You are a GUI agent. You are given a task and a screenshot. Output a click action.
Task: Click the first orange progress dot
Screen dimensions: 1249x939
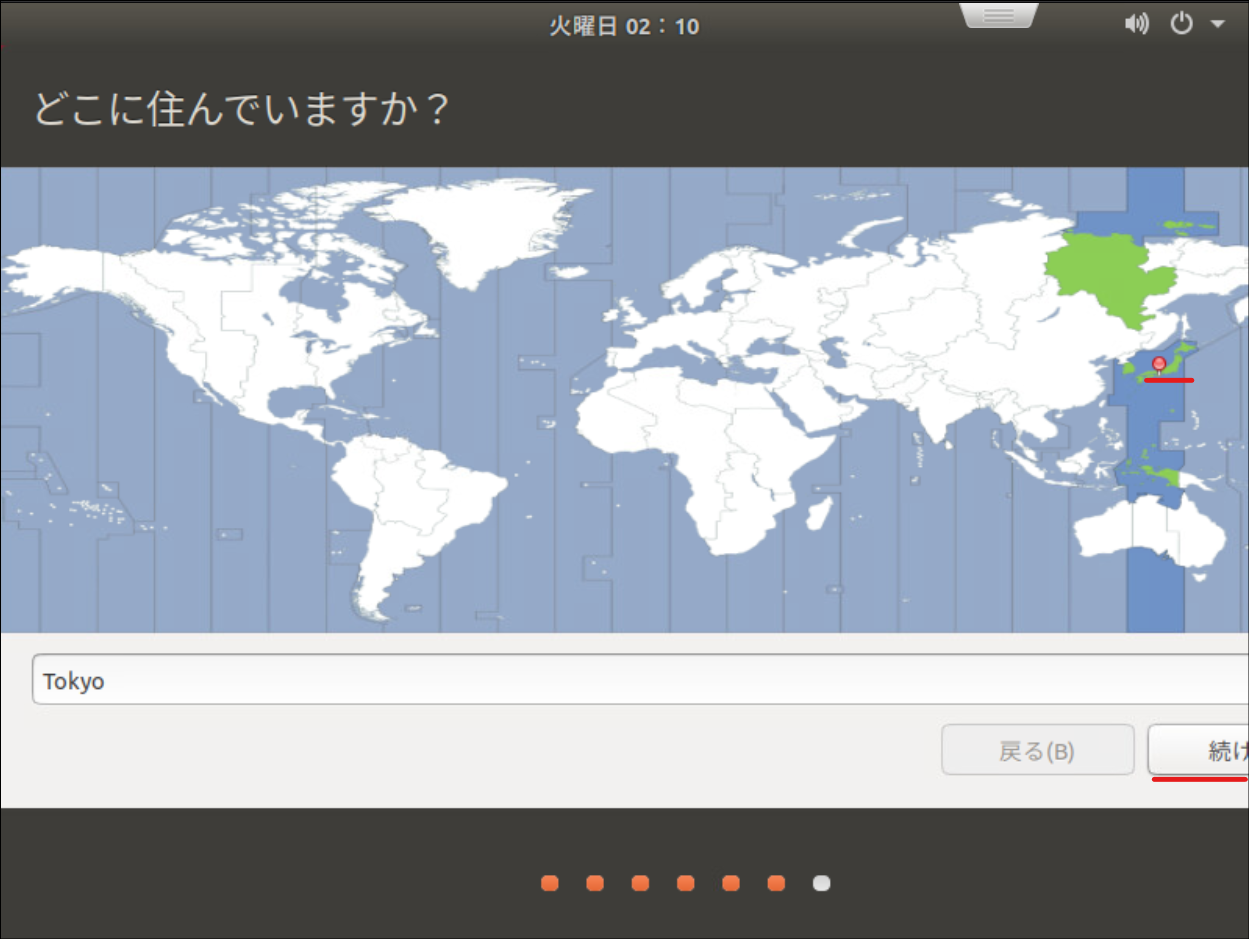tap(549, 883)
